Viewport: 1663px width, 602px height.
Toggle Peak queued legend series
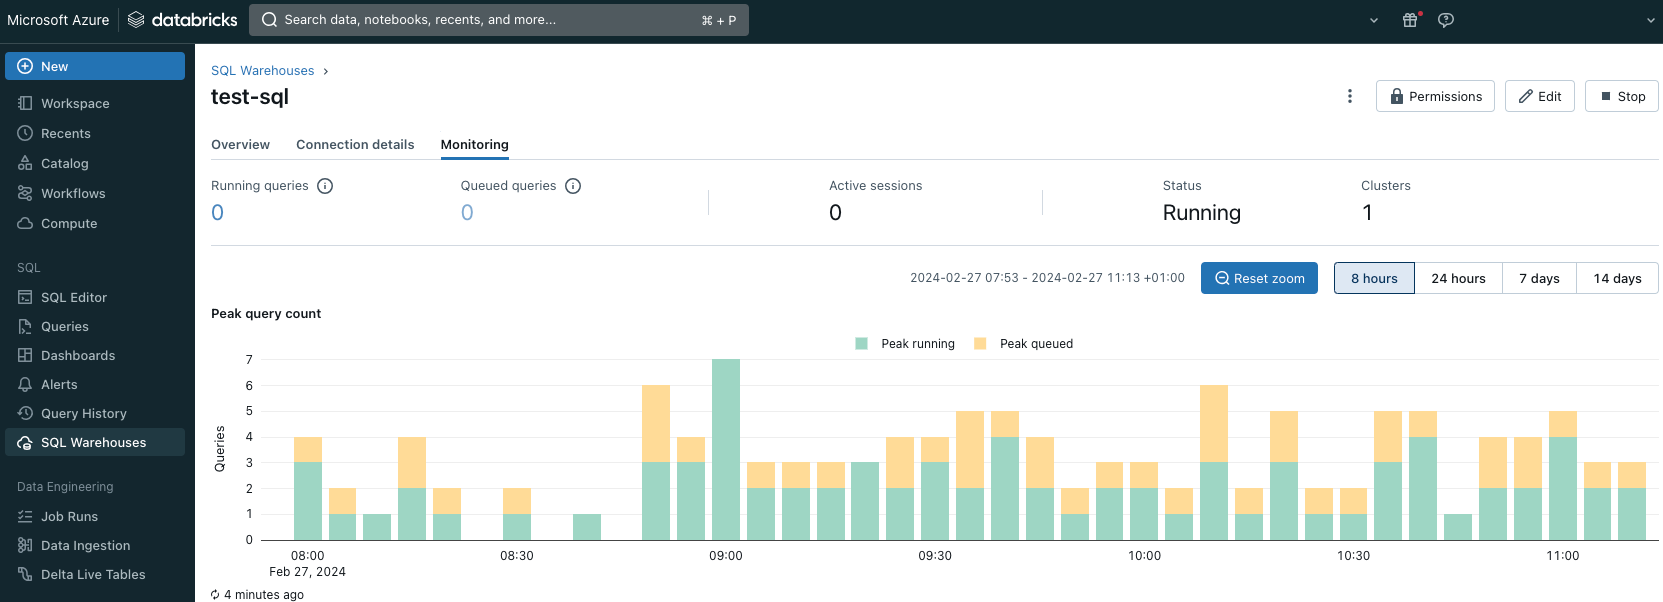(x=1023, y=344)
